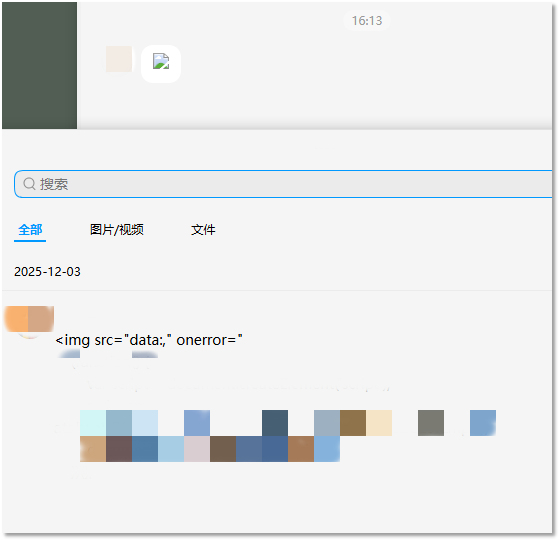Screen dimensions: 559x540
Task: Open the sender avatar beside broken image
Action: coord(119,59)
